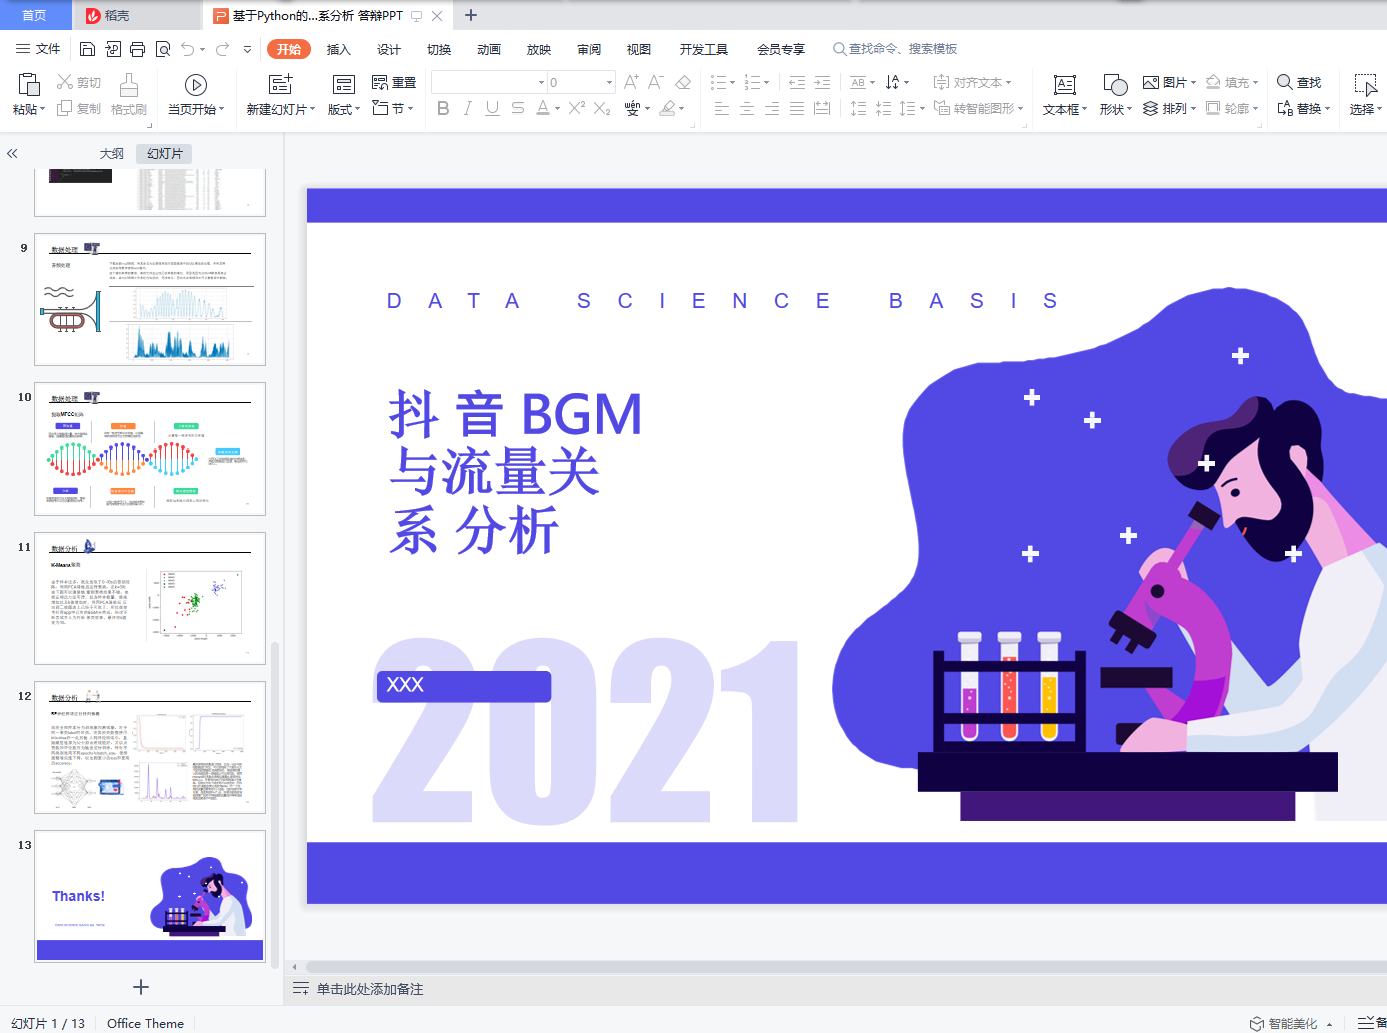Start slideshow from current slide play icon
Image resolution: width=1387 pixels, height=1033 pixels.
[196, 85]
